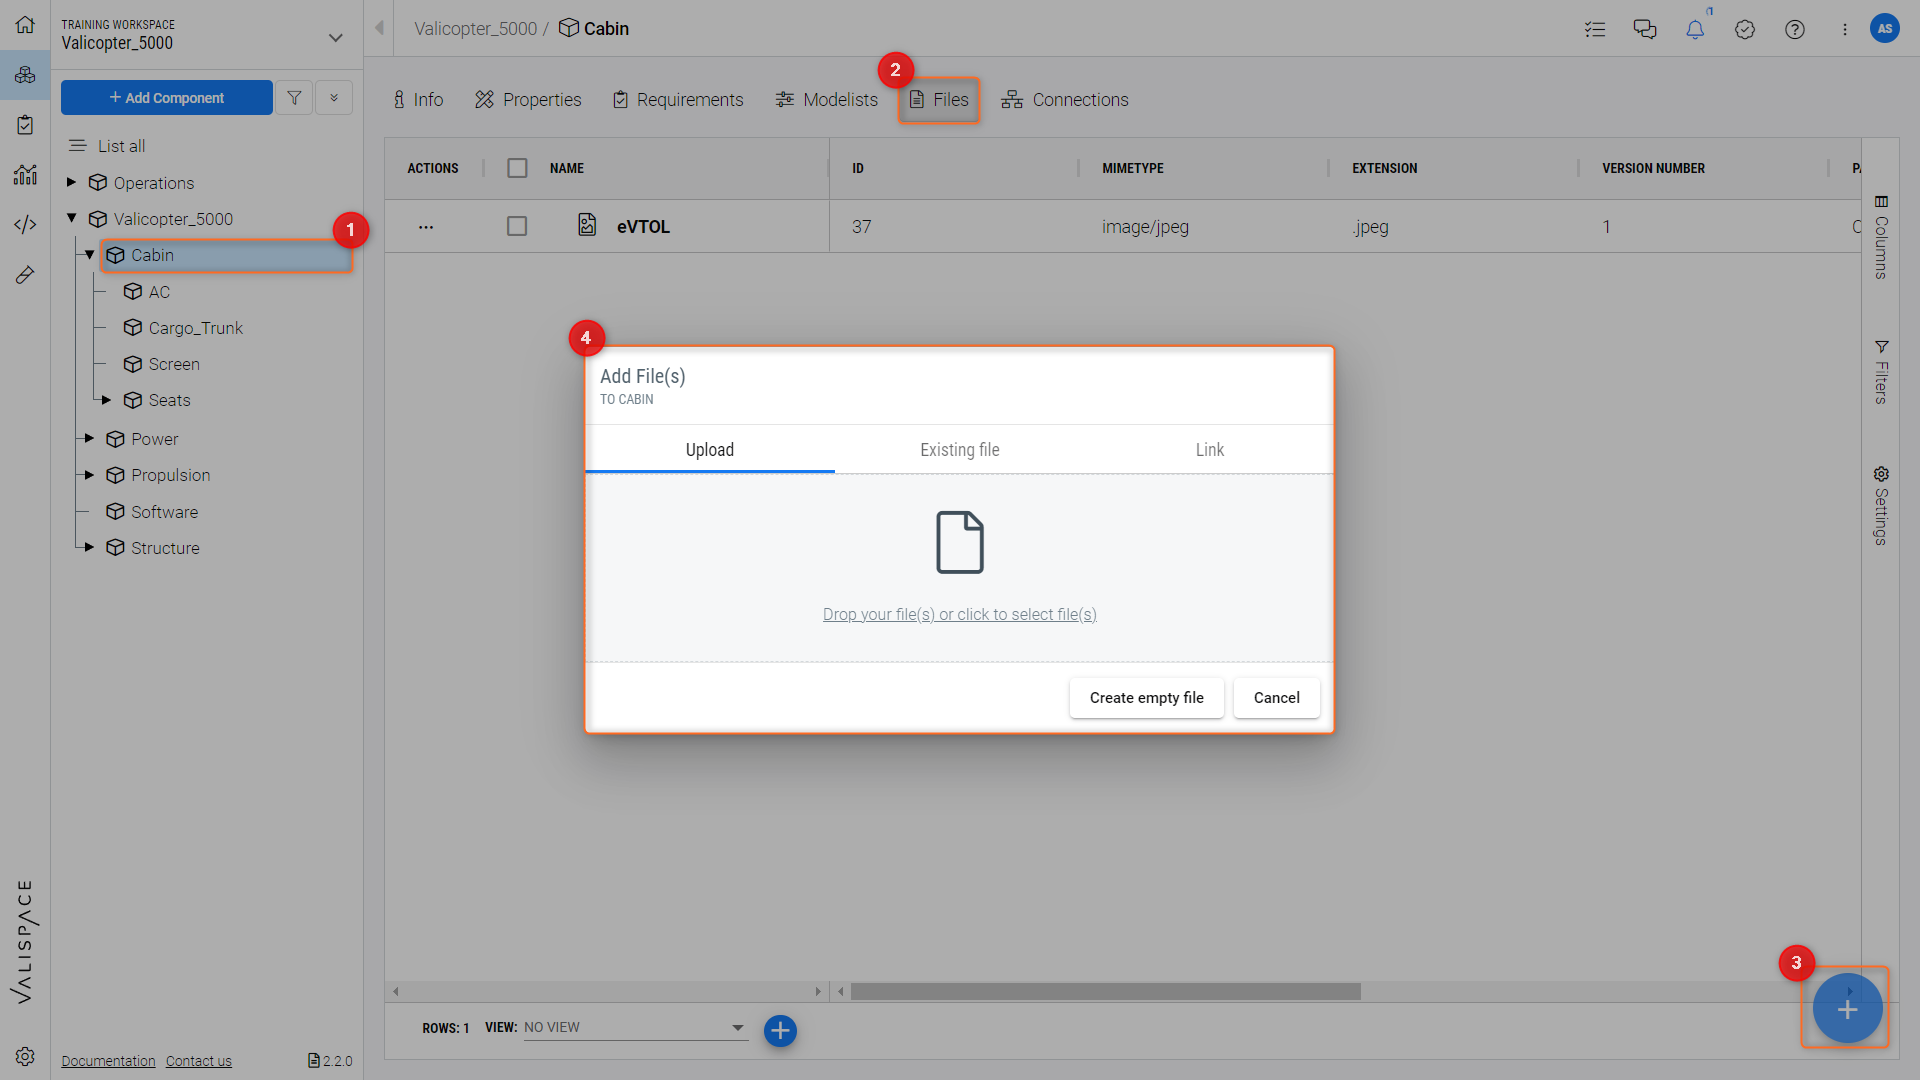The height and width of the screenshot is (1080, 1920).
Task: Switch to the Requirements tab
Action: tap(678, 100)
